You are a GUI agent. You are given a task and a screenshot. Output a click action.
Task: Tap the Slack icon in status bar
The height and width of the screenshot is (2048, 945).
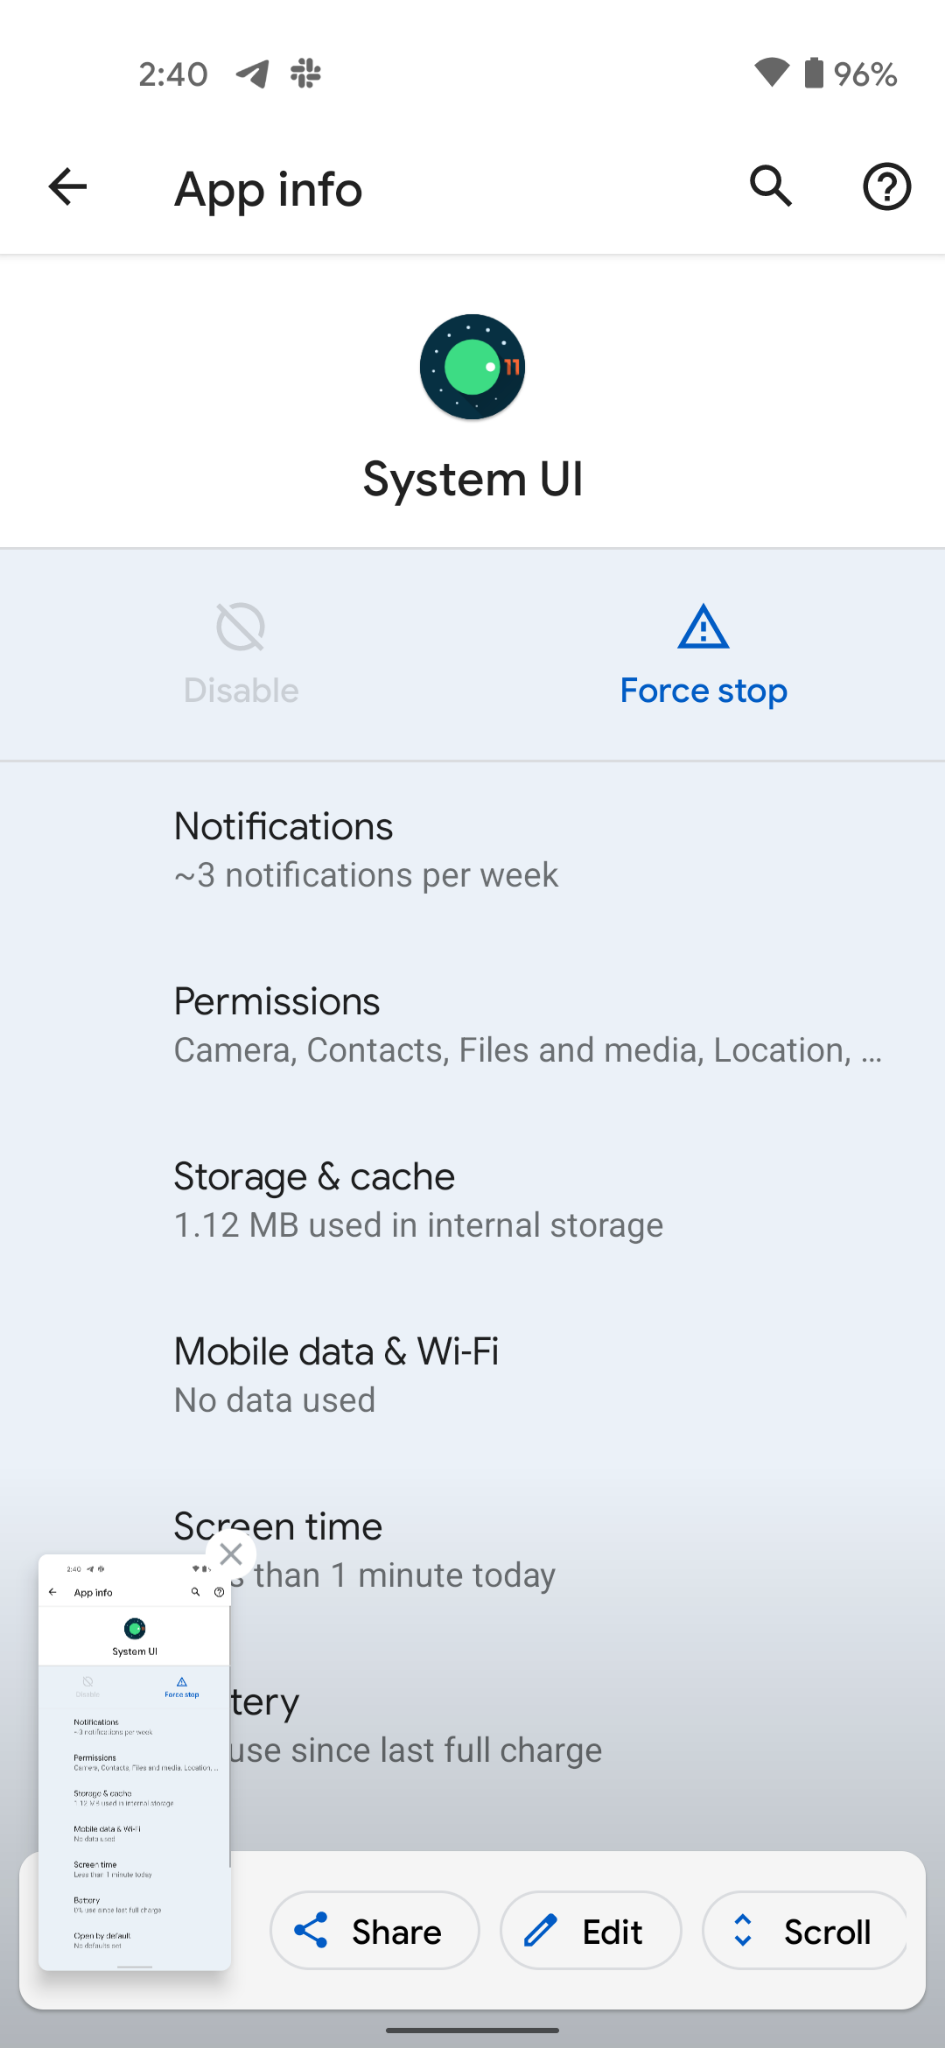coord(306,73)
